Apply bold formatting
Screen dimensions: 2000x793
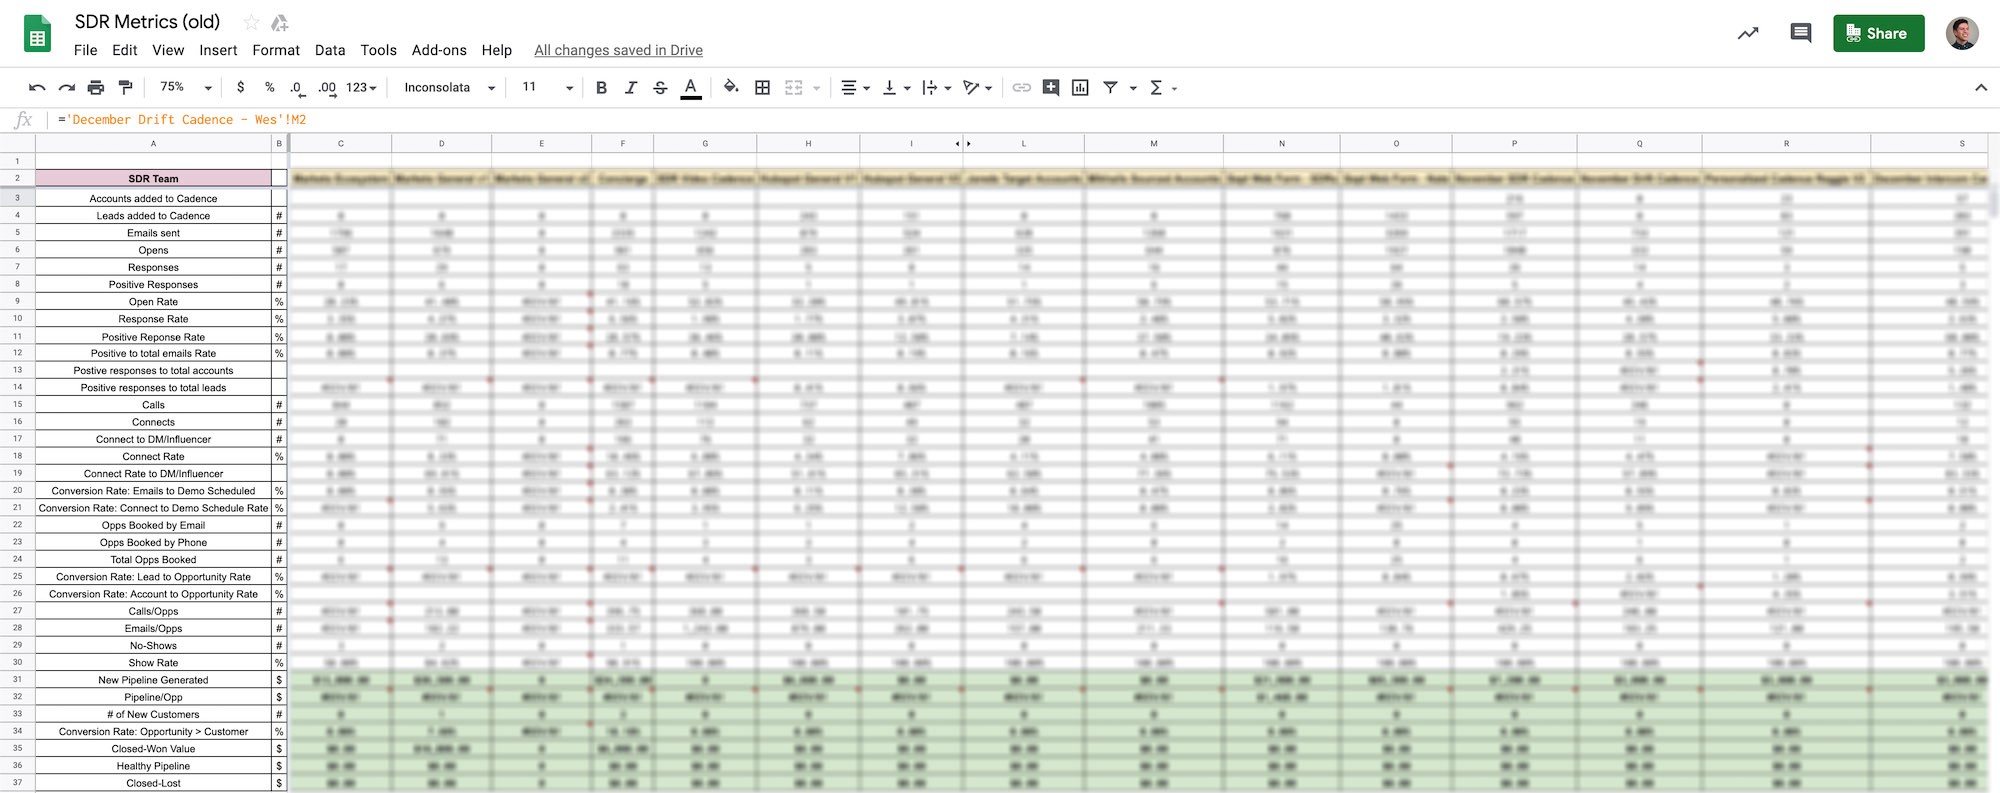click(601, 88)
